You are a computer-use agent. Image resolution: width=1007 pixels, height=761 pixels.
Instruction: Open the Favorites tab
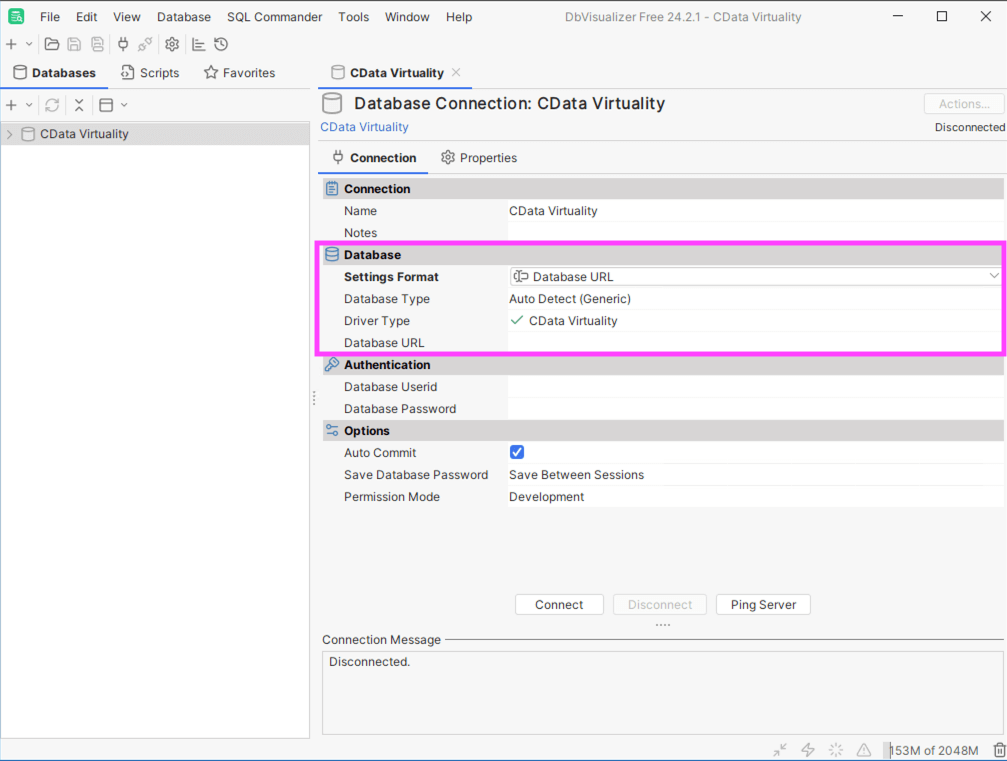[x=239, y=73]
